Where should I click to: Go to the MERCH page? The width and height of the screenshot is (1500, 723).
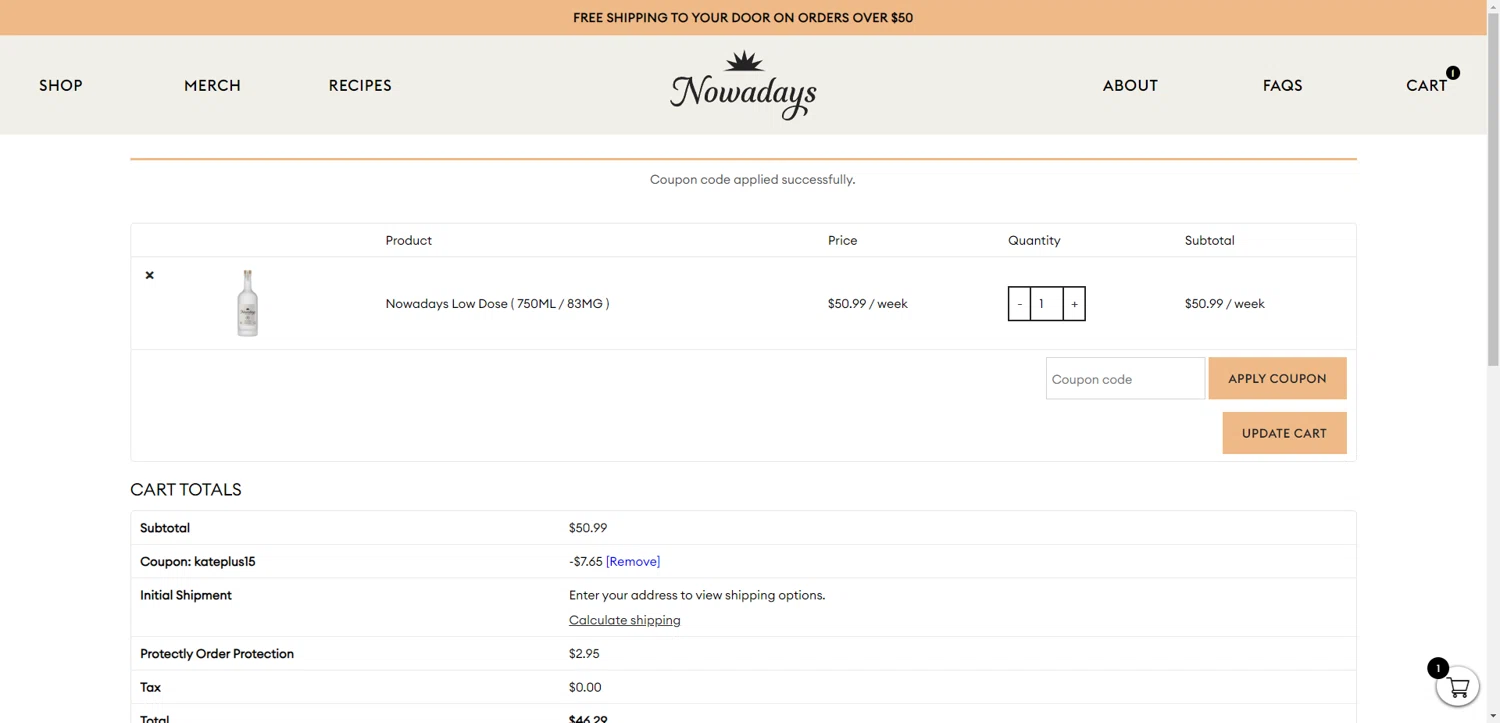pyautogui.click(x=212, y=86)
